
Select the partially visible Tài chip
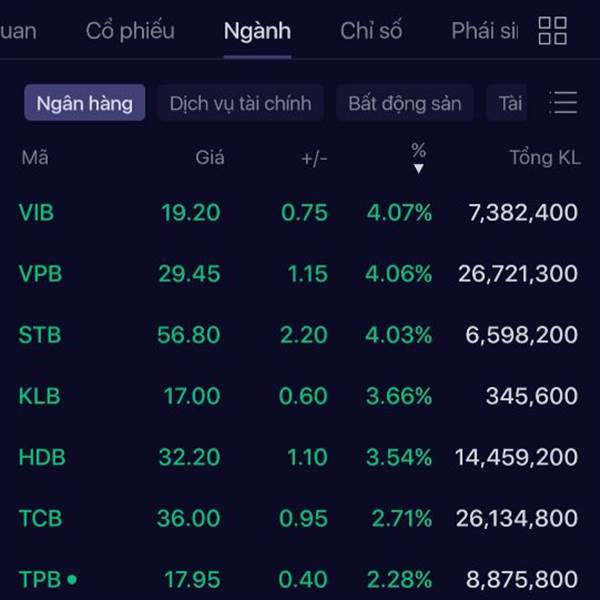(511, 103)
